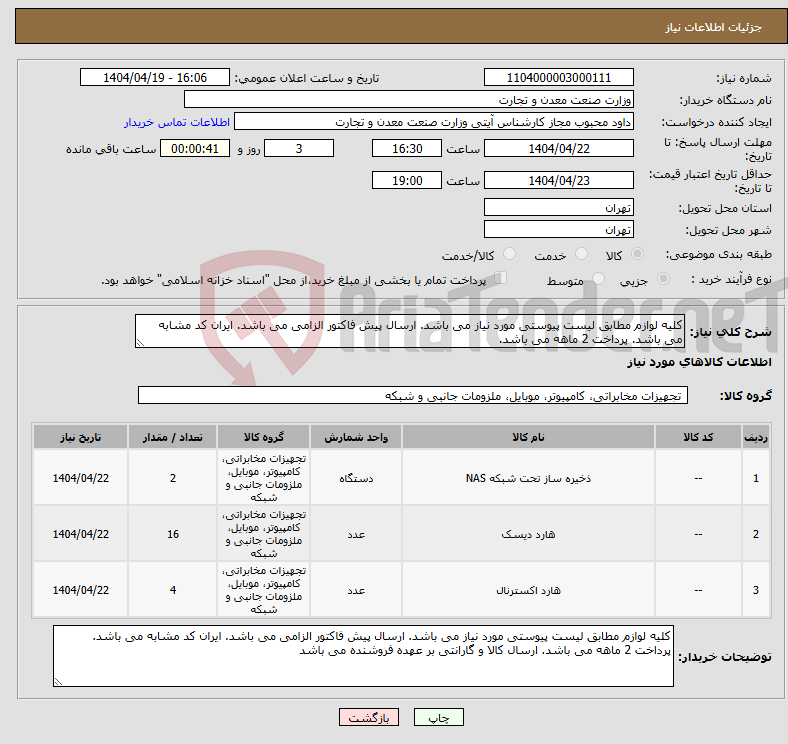Image resolution: width=788 pixels, height=744 pixels.
Task: Open the اطلاعات تماس خریدار link
Action: point(177,122)
